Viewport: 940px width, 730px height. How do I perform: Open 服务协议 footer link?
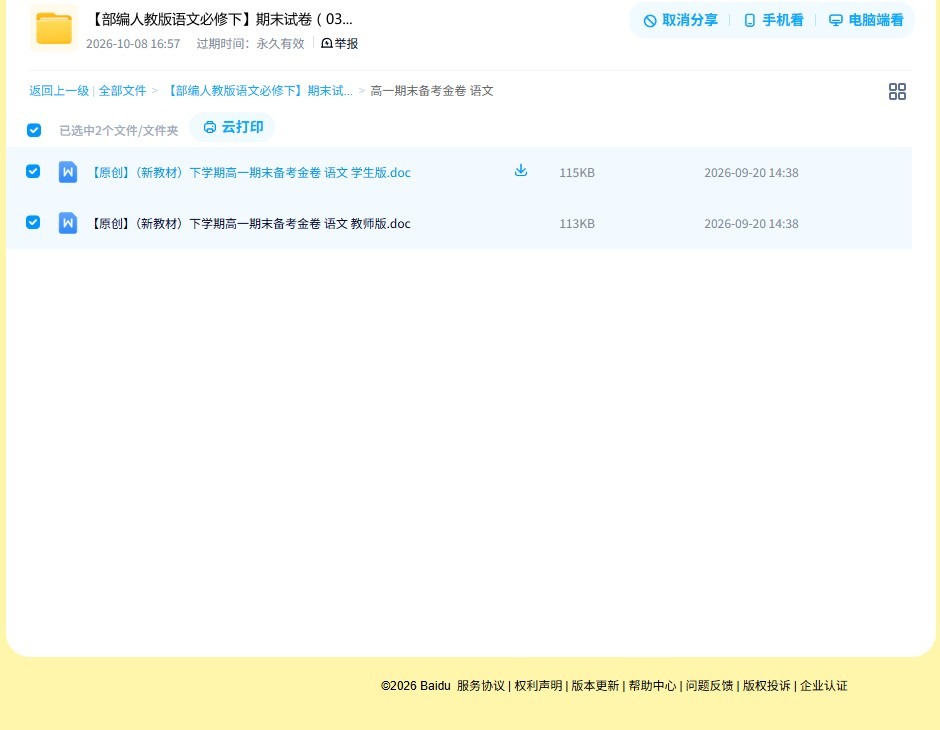point(481,686)
